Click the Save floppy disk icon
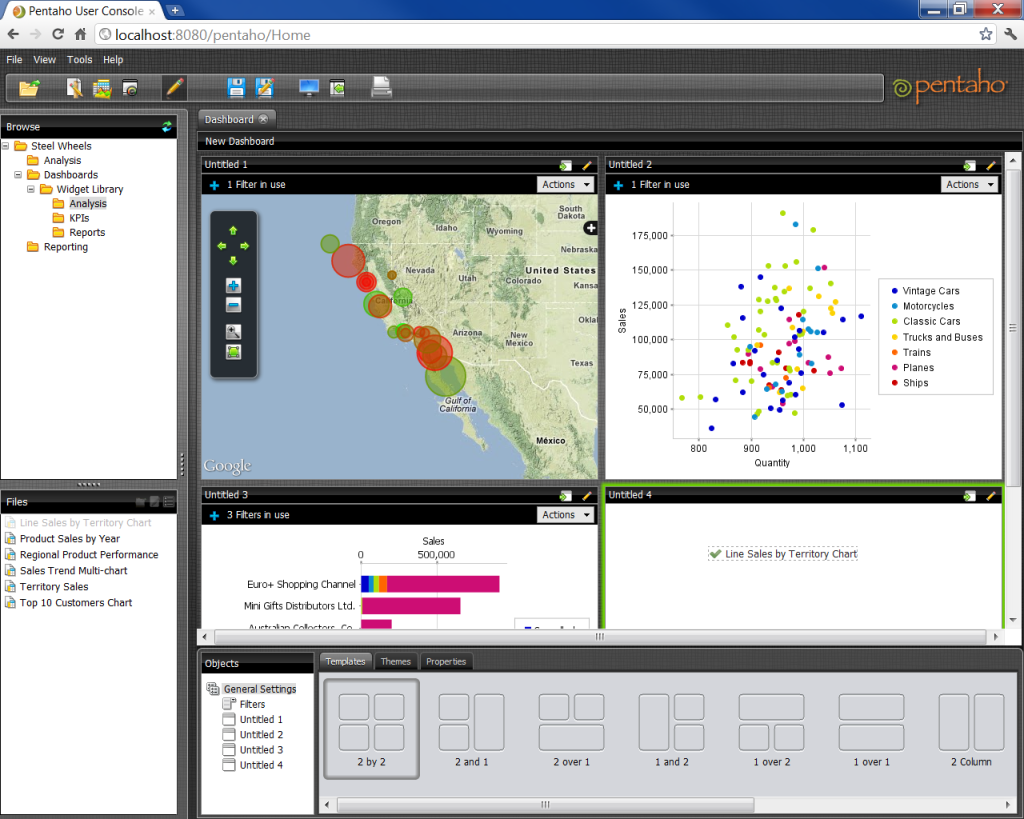Screen dimensions: 1024x819 (x=236, y=88)
